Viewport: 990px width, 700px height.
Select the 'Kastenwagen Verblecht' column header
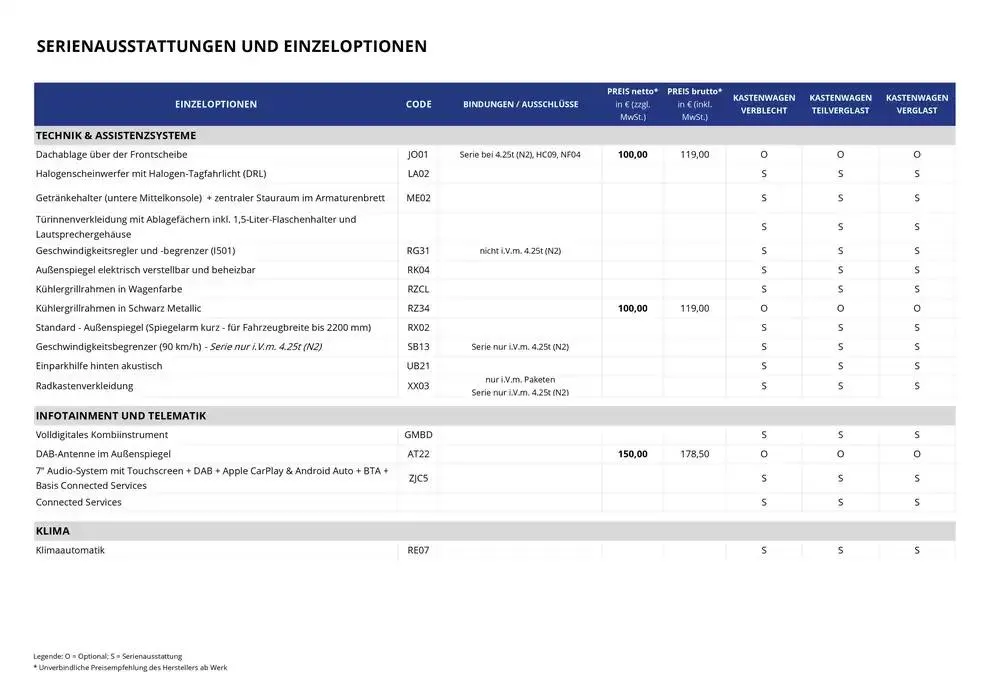pyautogui.click(x=764, y=104)
